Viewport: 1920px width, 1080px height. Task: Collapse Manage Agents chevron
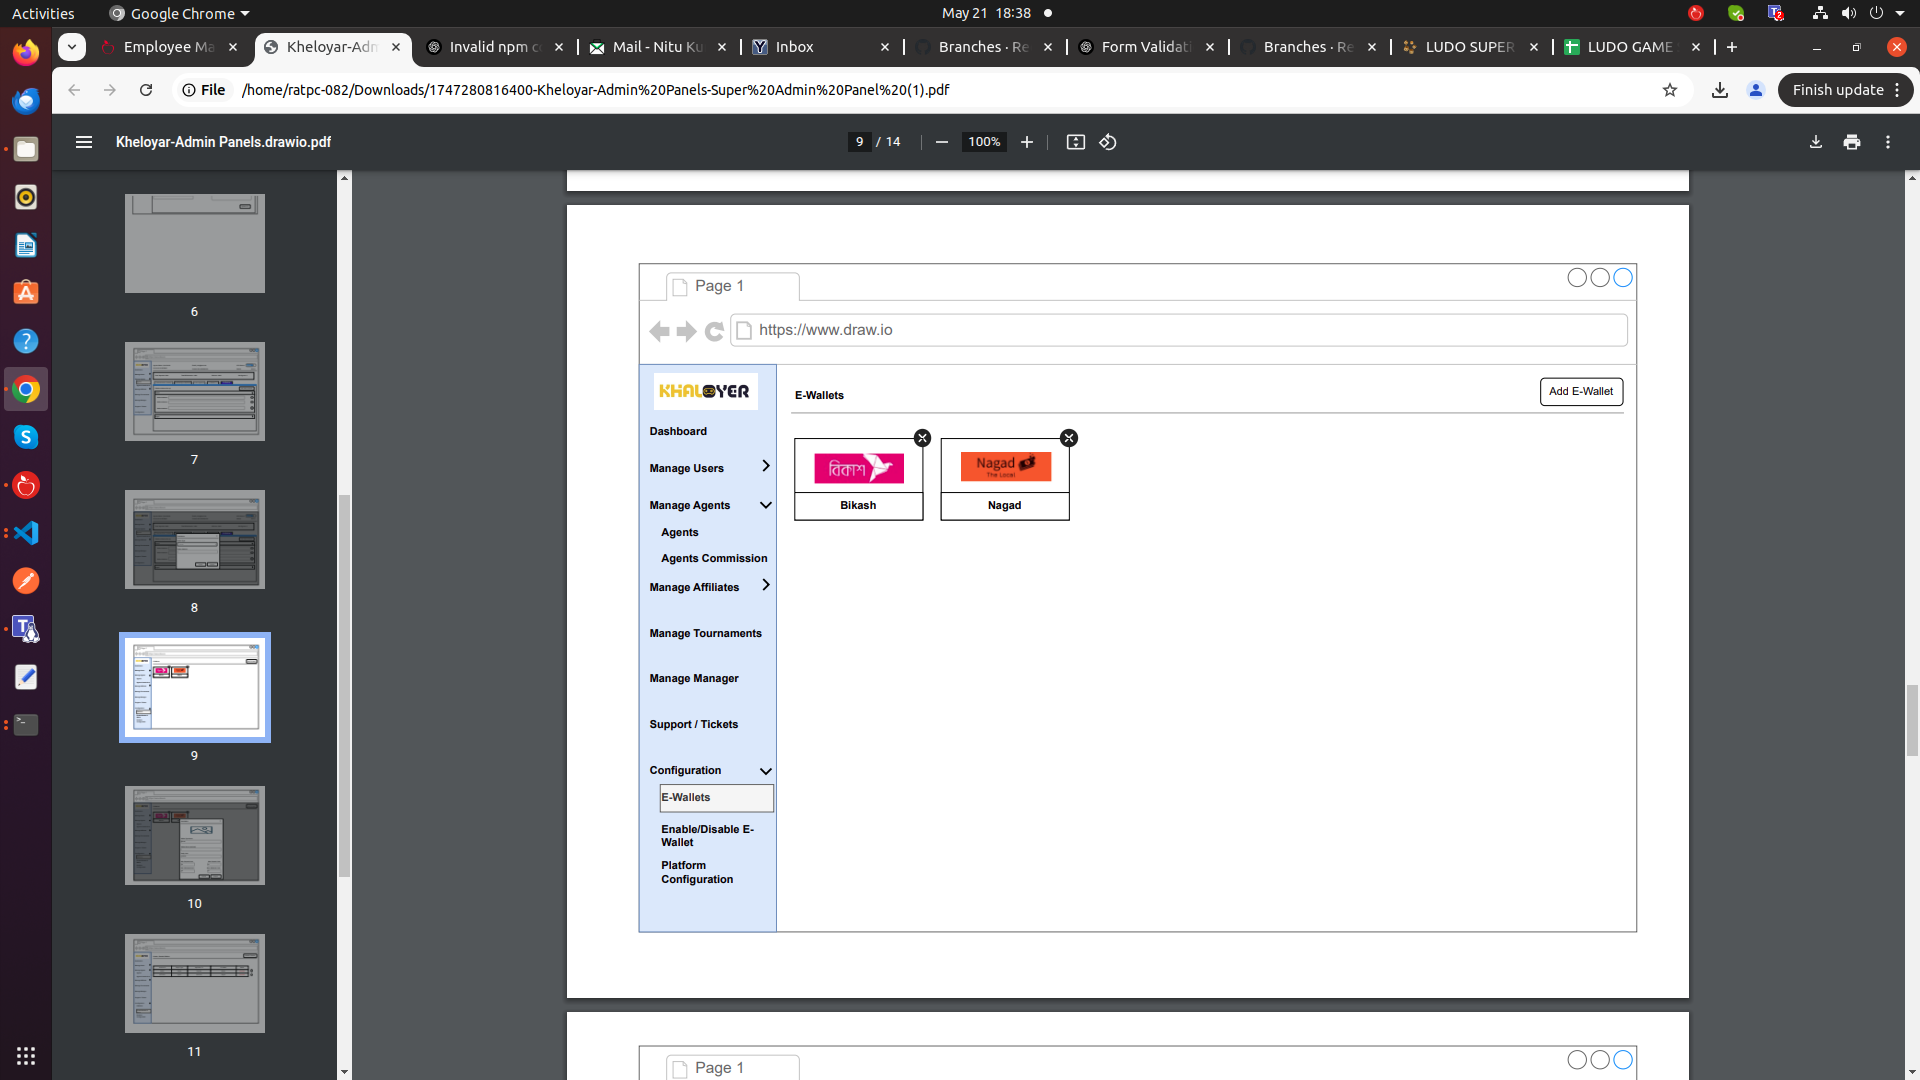(x=765, y=505)
